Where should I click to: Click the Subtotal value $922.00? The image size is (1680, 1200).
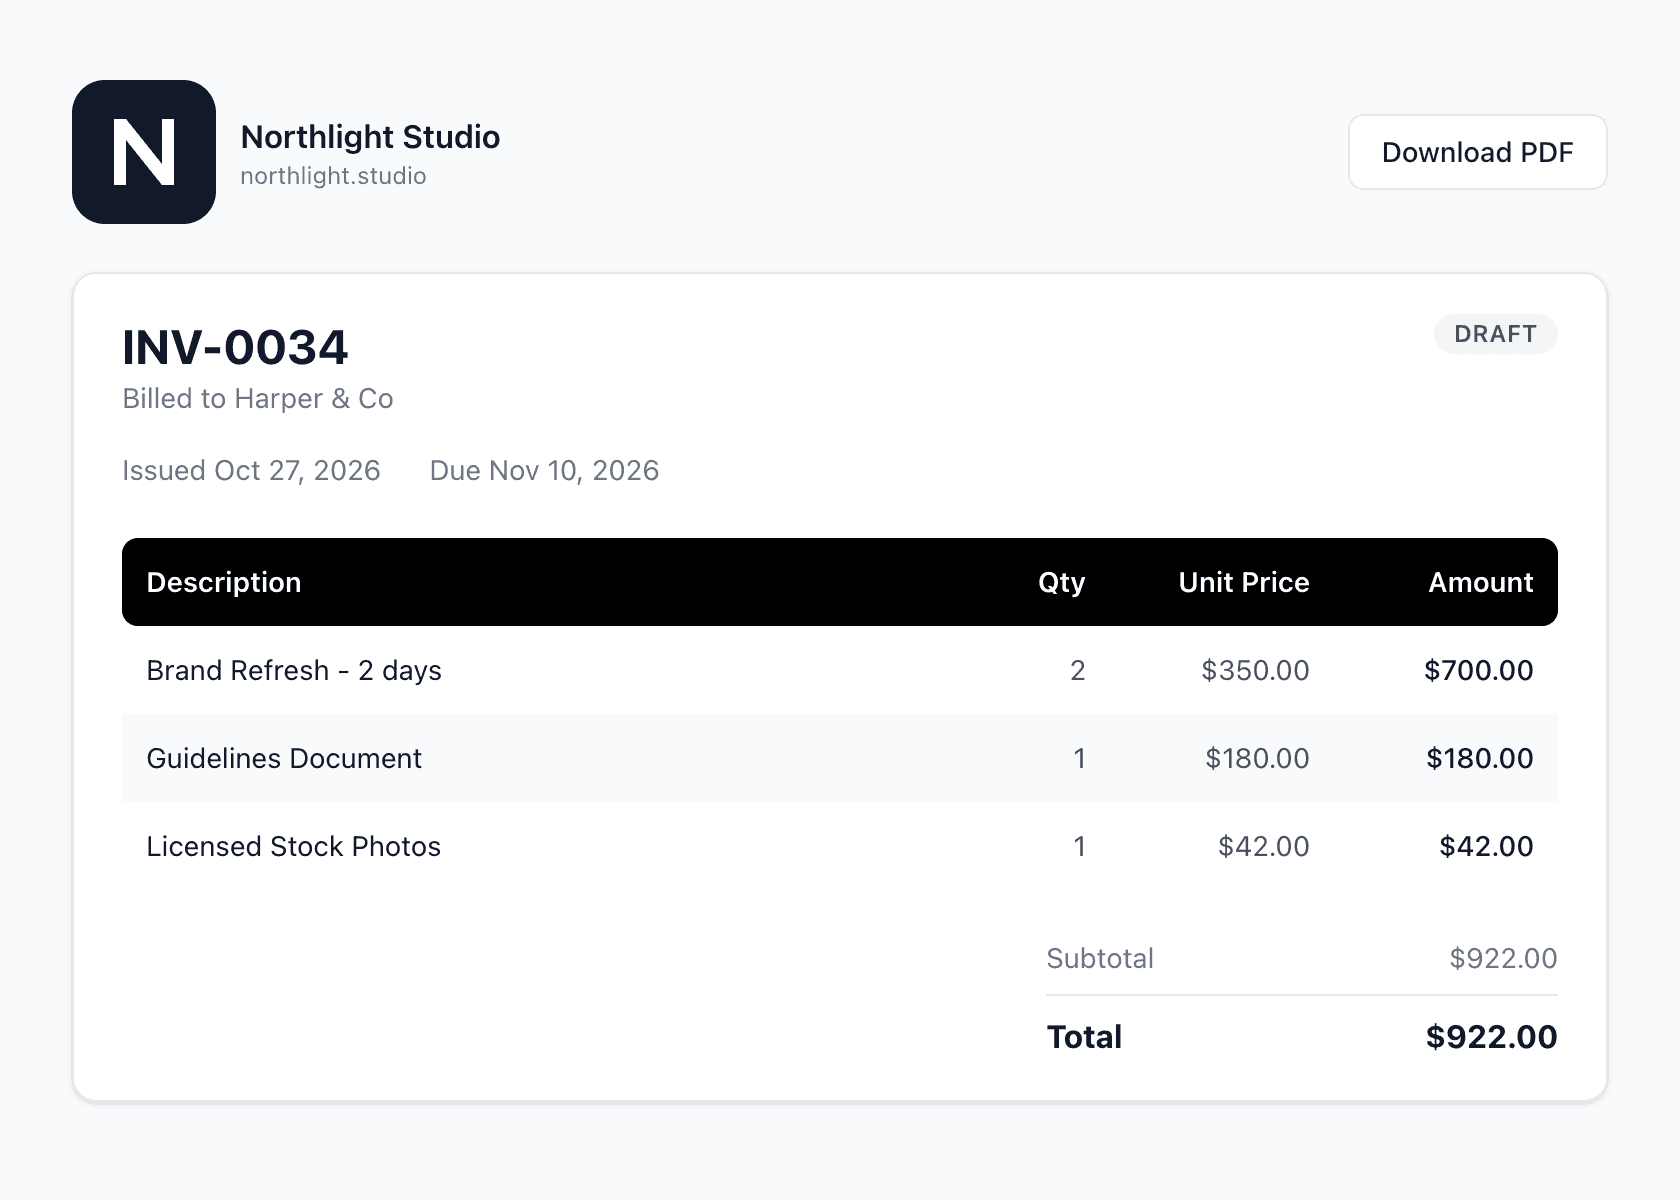pos(1503,959)
